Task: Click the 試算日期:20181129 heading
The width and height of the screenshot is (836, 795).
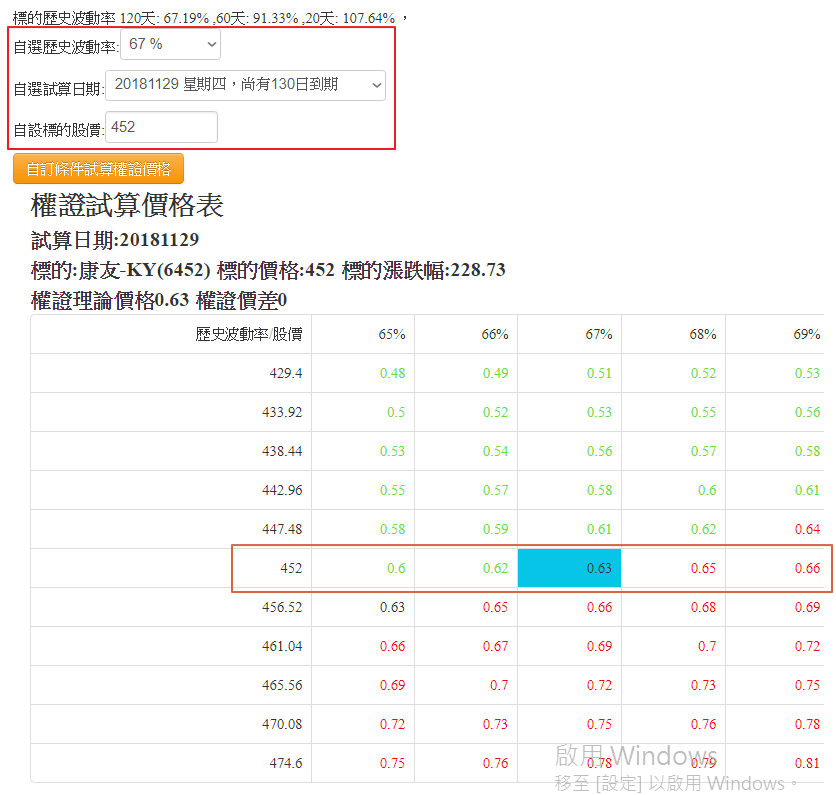Action: click(115, 240)
